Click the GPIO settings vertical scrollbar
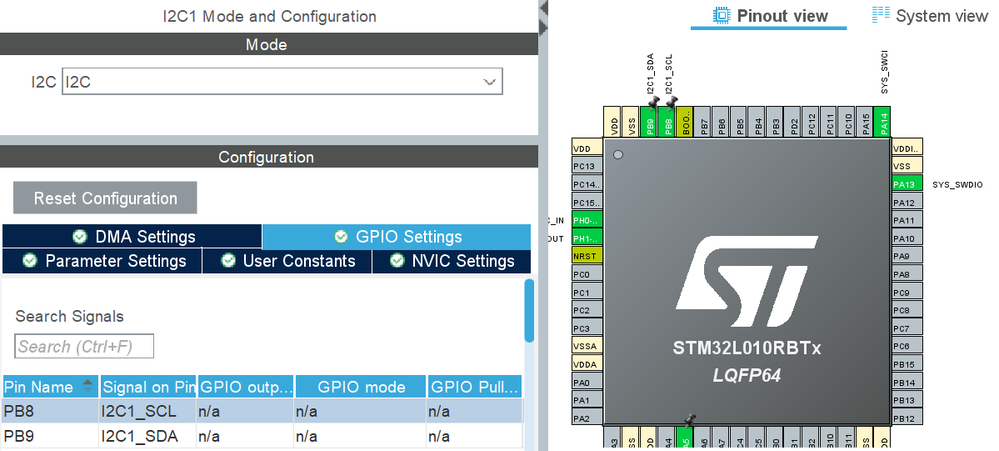This screenshot has width=999, height=451. click(529, 311)
